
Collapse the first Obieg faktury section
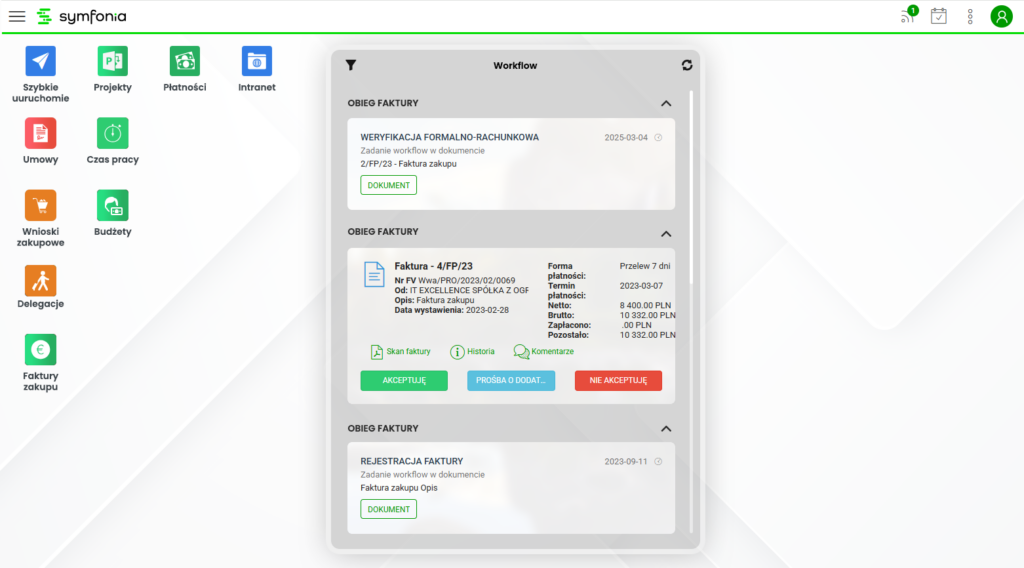[x=666, y=103]
